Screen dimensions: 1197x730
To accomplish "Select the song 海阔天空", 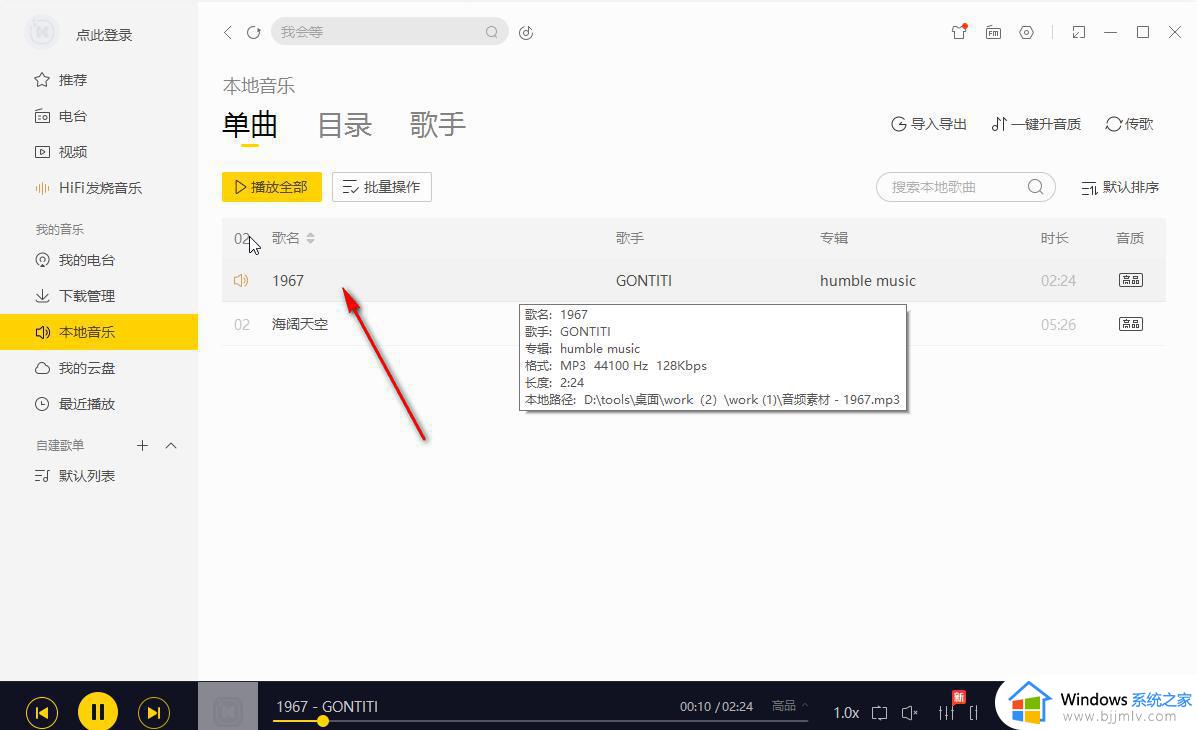I will (x=300, y=325).
